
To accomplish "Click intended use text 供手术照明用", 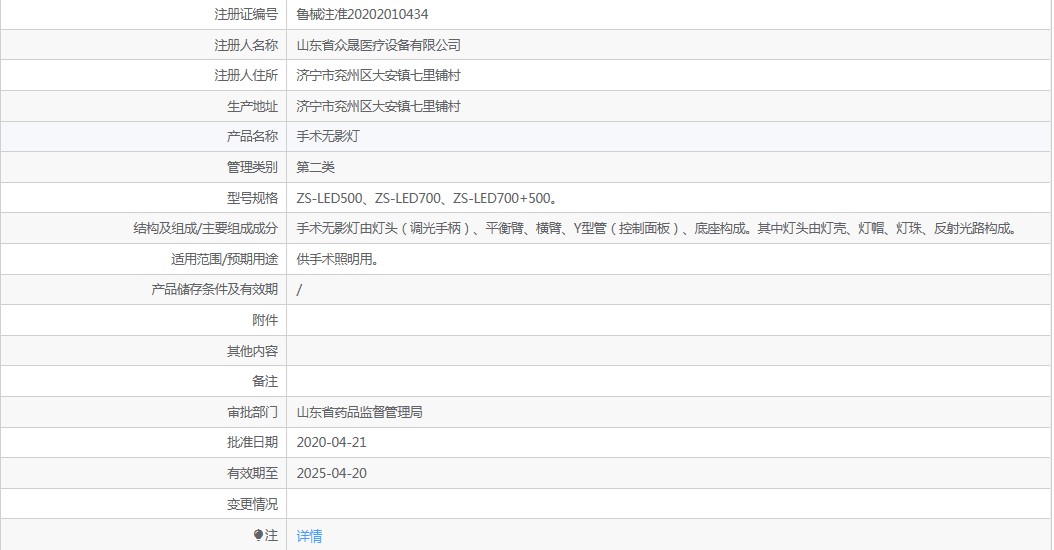I will point(337,259).
